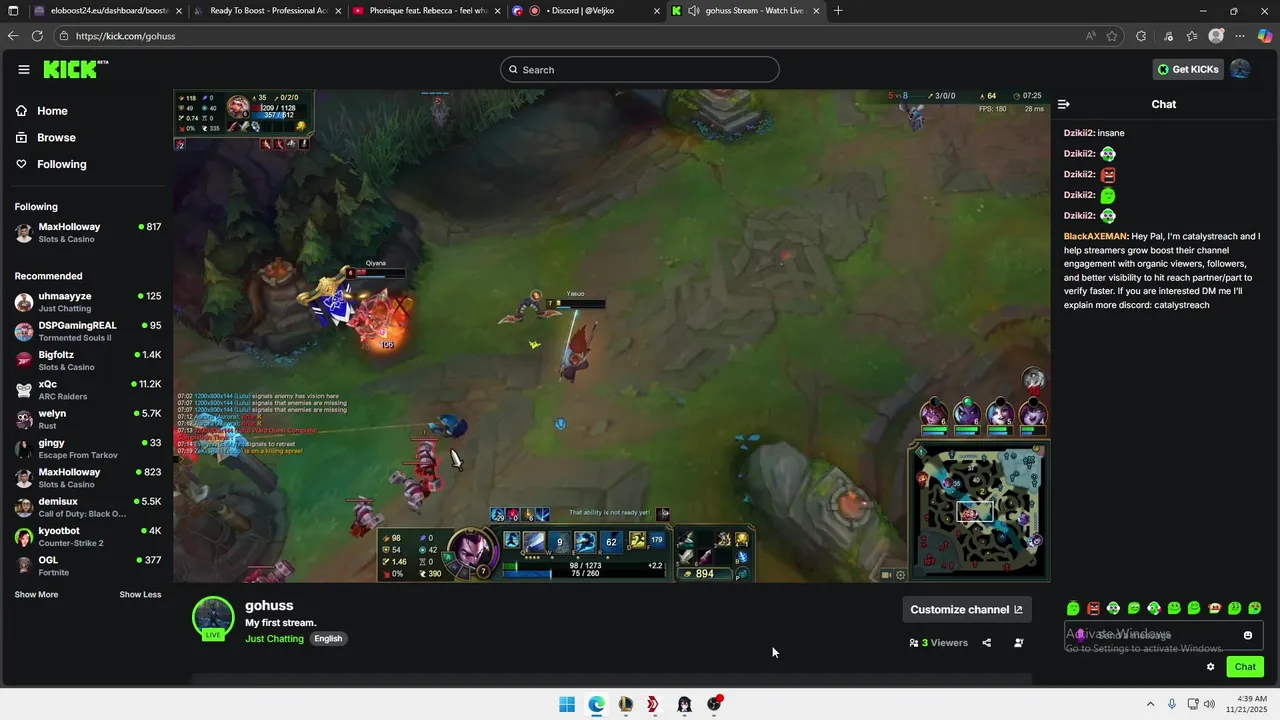Viewport: 1280px width, 720px height.
Task: Switch to Ready To Boost tab
Action: [267, 11]
